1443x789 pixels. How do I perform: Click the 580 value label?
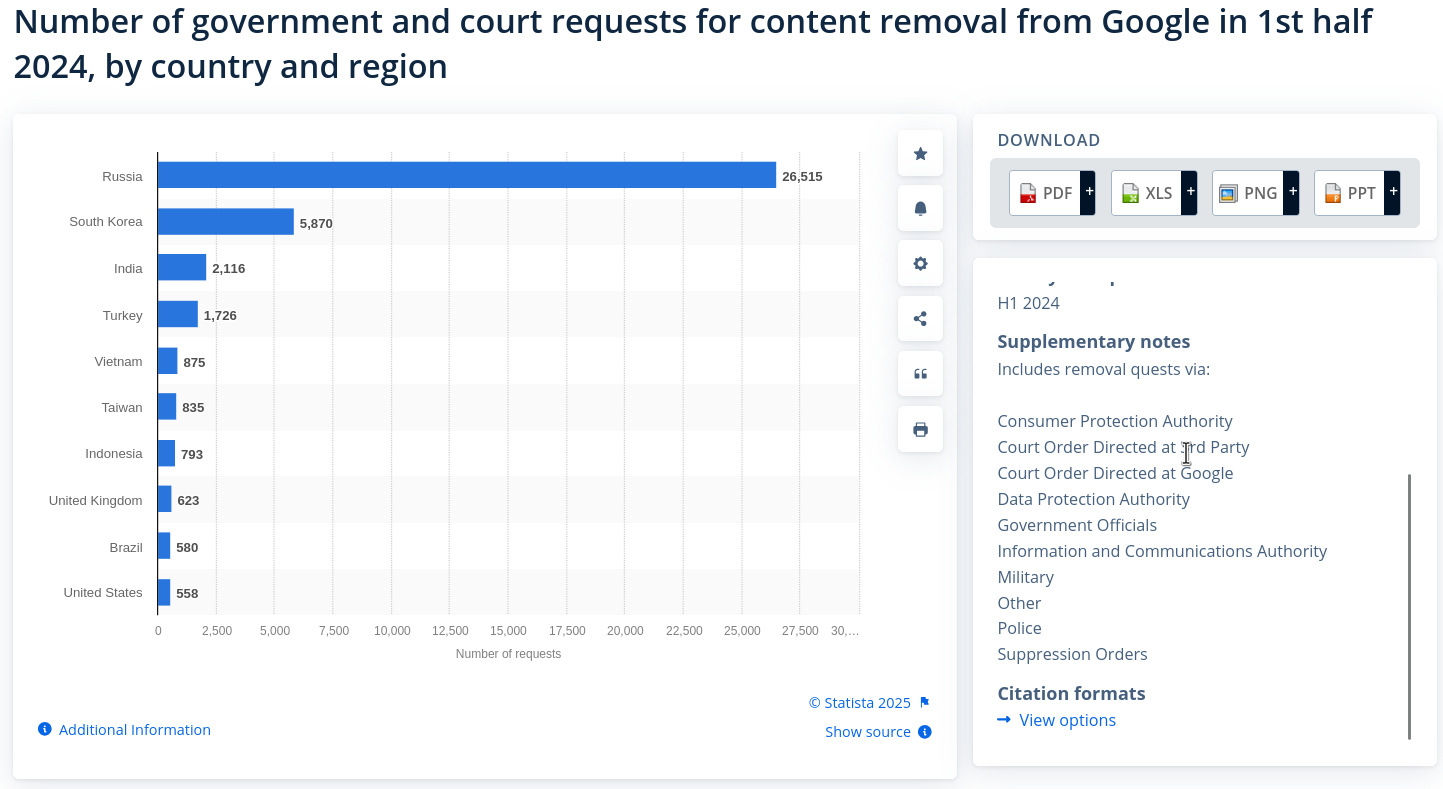coord(187,547)
